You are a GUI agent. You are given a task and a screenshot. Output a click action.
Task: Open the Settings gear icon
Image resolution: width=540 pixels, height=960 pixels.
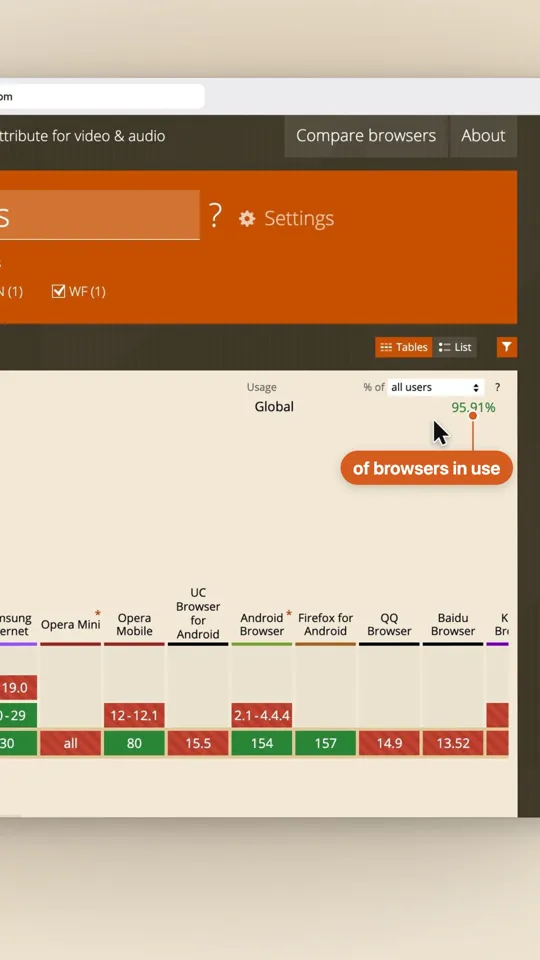(247, 219)
